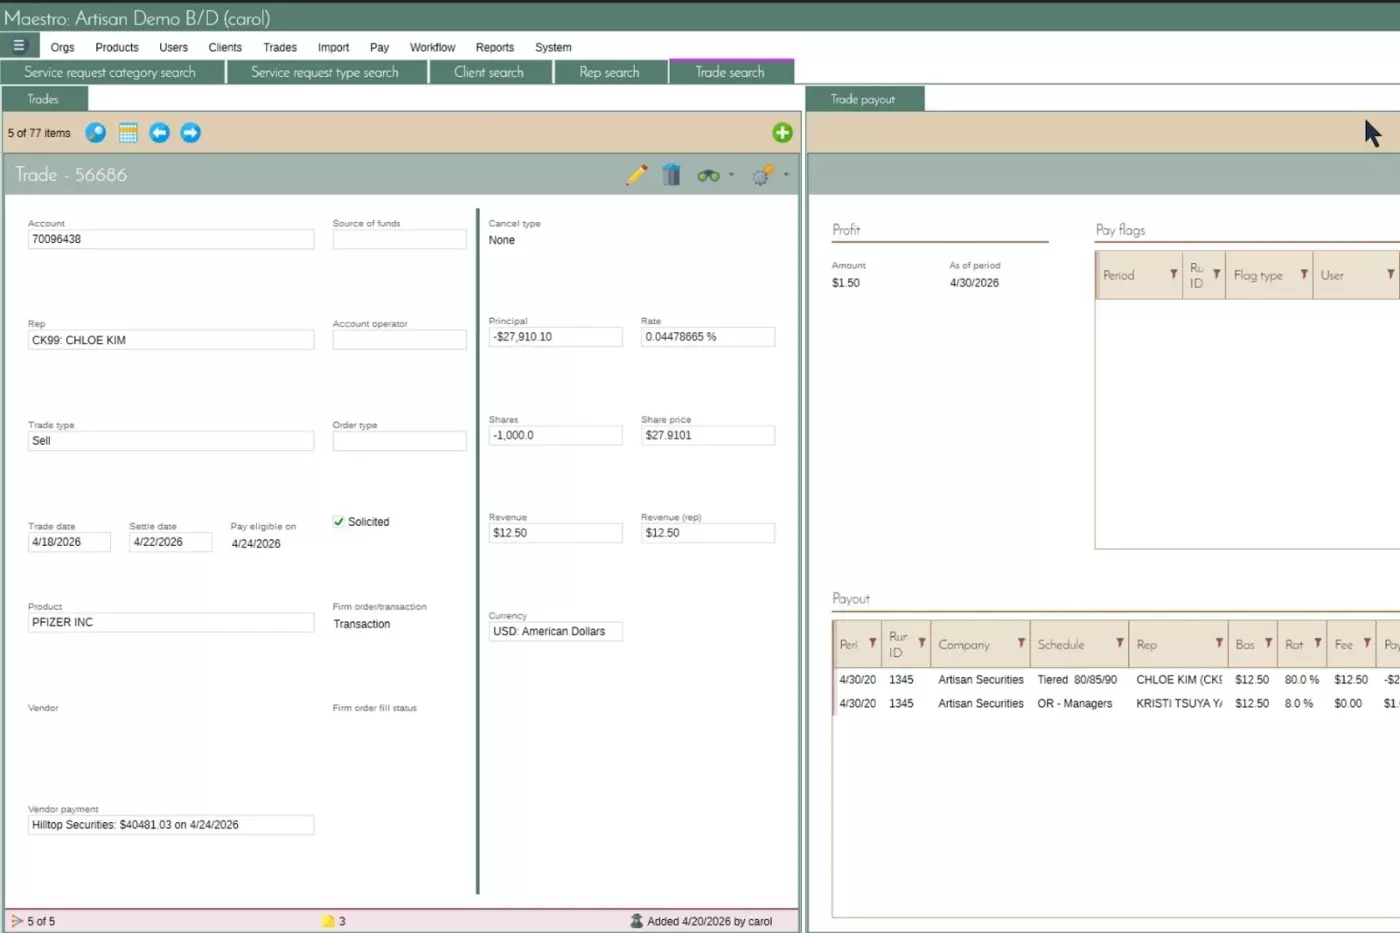Select the Trades sub-tab

pyautogui.click(x=43, y=99)
